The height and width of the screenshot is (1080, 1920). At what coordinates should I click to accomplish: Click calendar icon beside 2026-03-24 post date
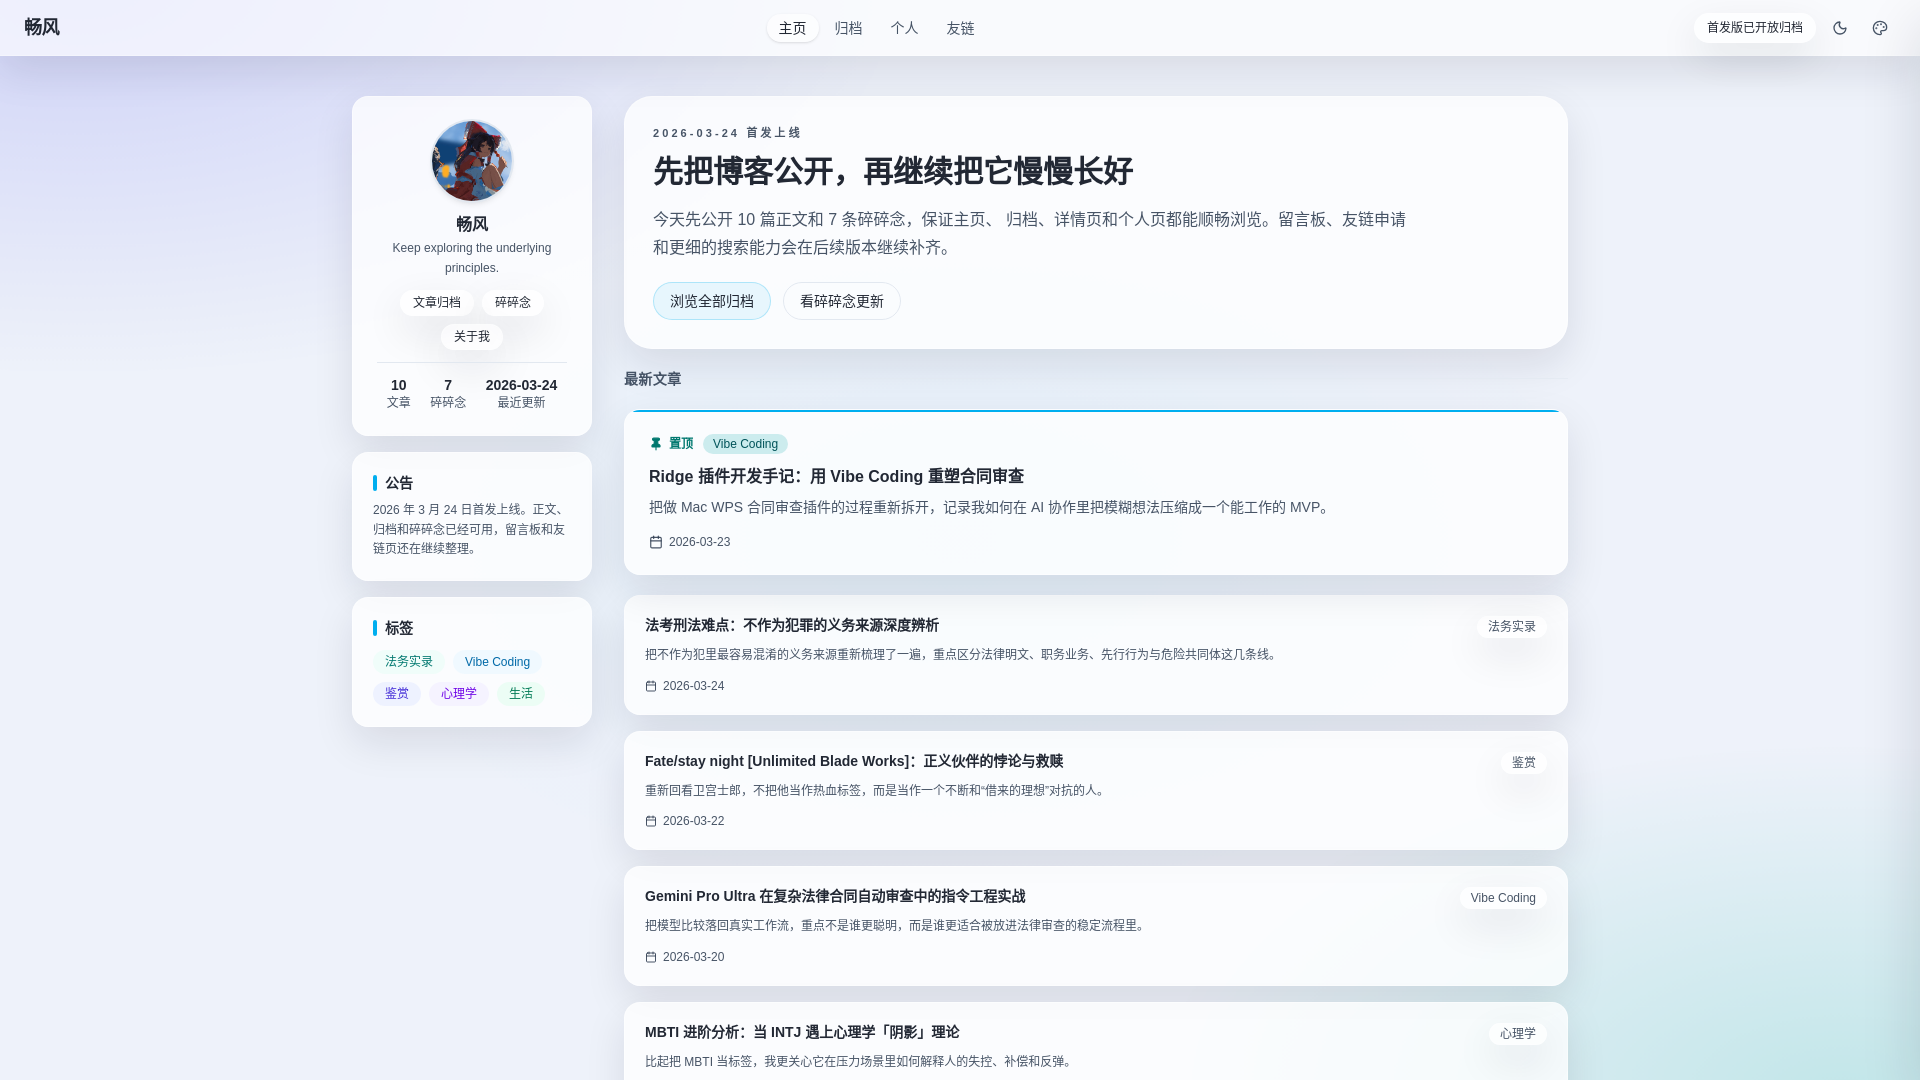[x=651, y=686]
